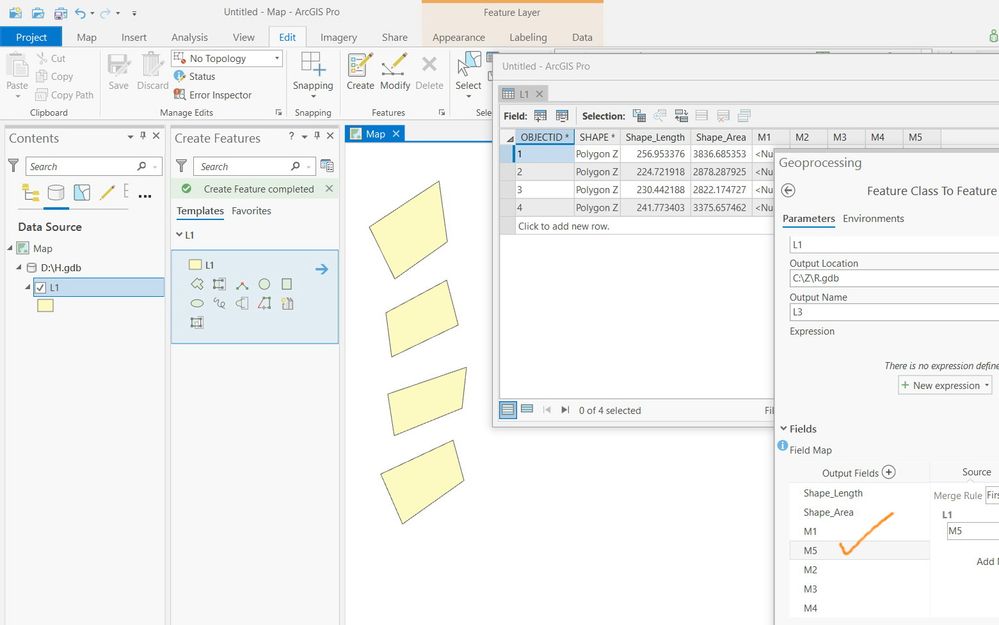
Task: Open Manage Templates icon beside Create Features search
Action: [x=327, y=166]
